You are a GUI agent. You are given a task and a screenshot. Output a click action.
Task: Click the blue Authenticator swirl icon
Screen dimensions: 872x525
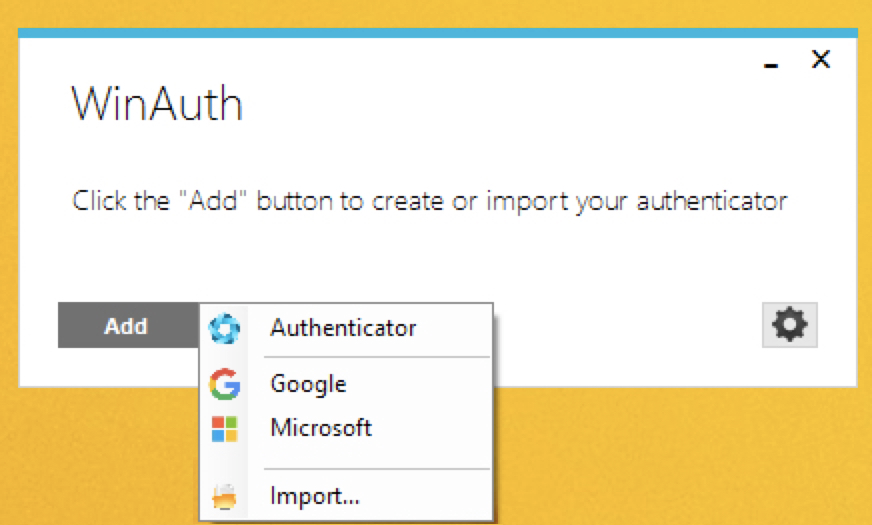pyautogui.click(x=224, y=328)
